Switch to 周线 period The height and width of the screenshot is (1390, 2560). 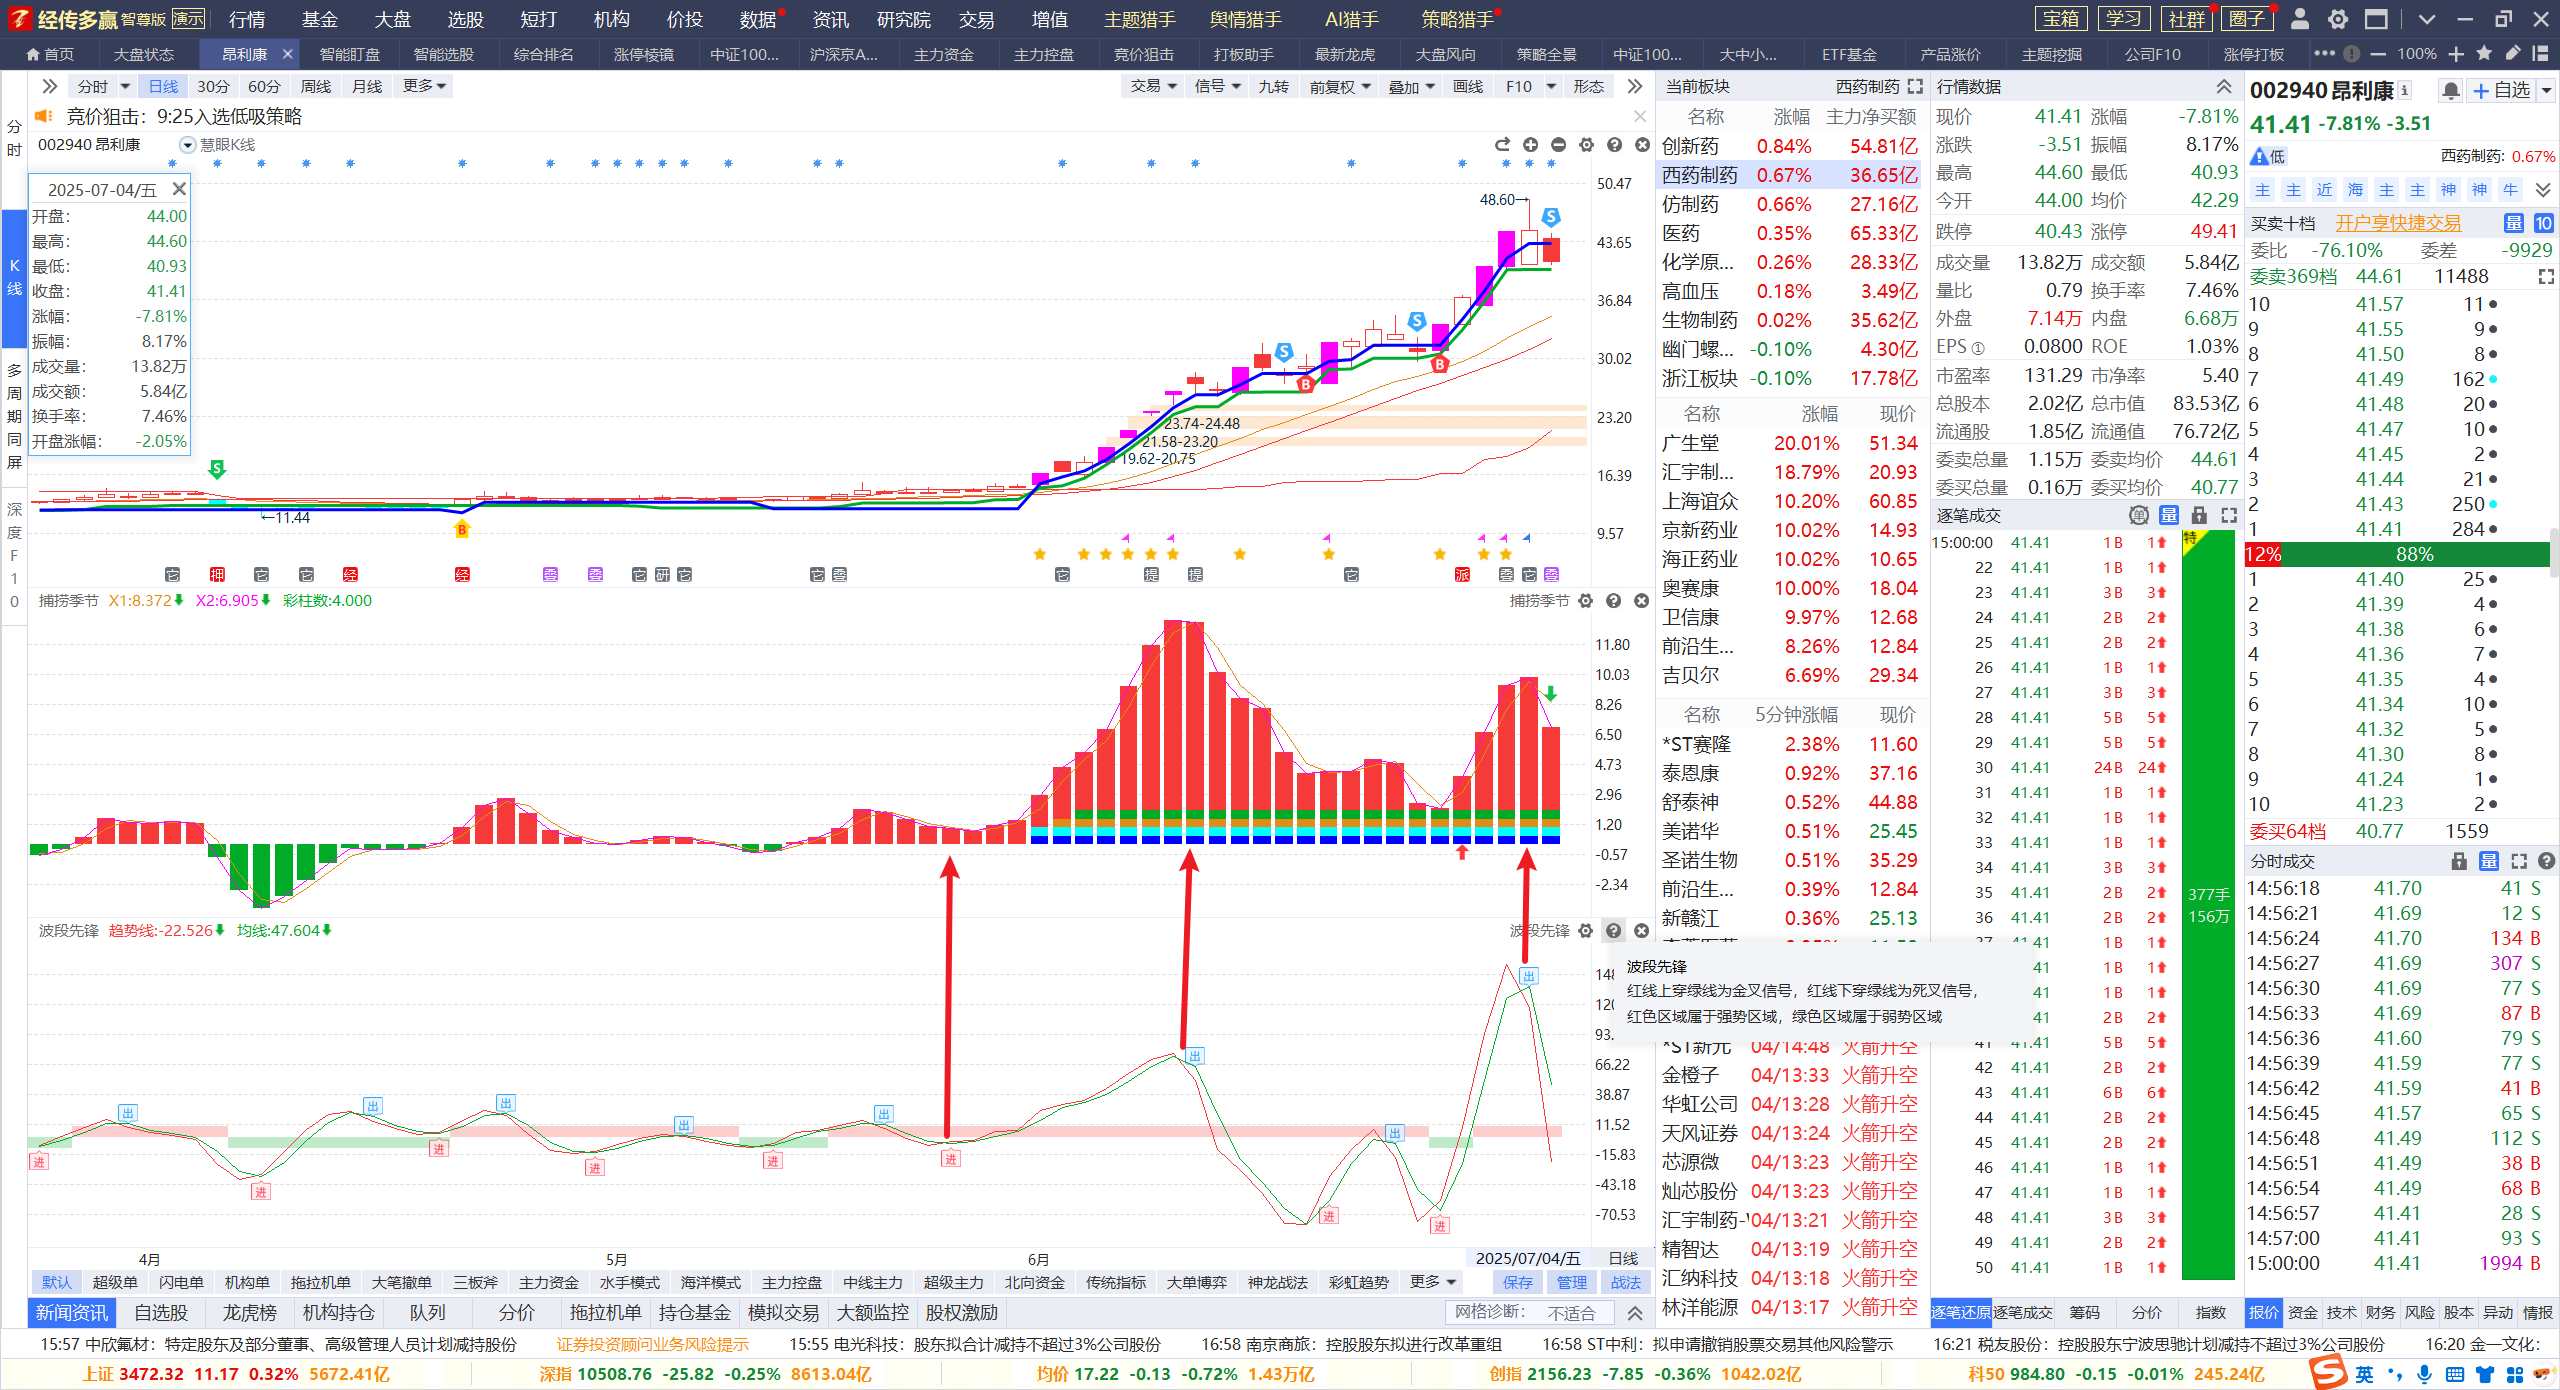point(316,87)
